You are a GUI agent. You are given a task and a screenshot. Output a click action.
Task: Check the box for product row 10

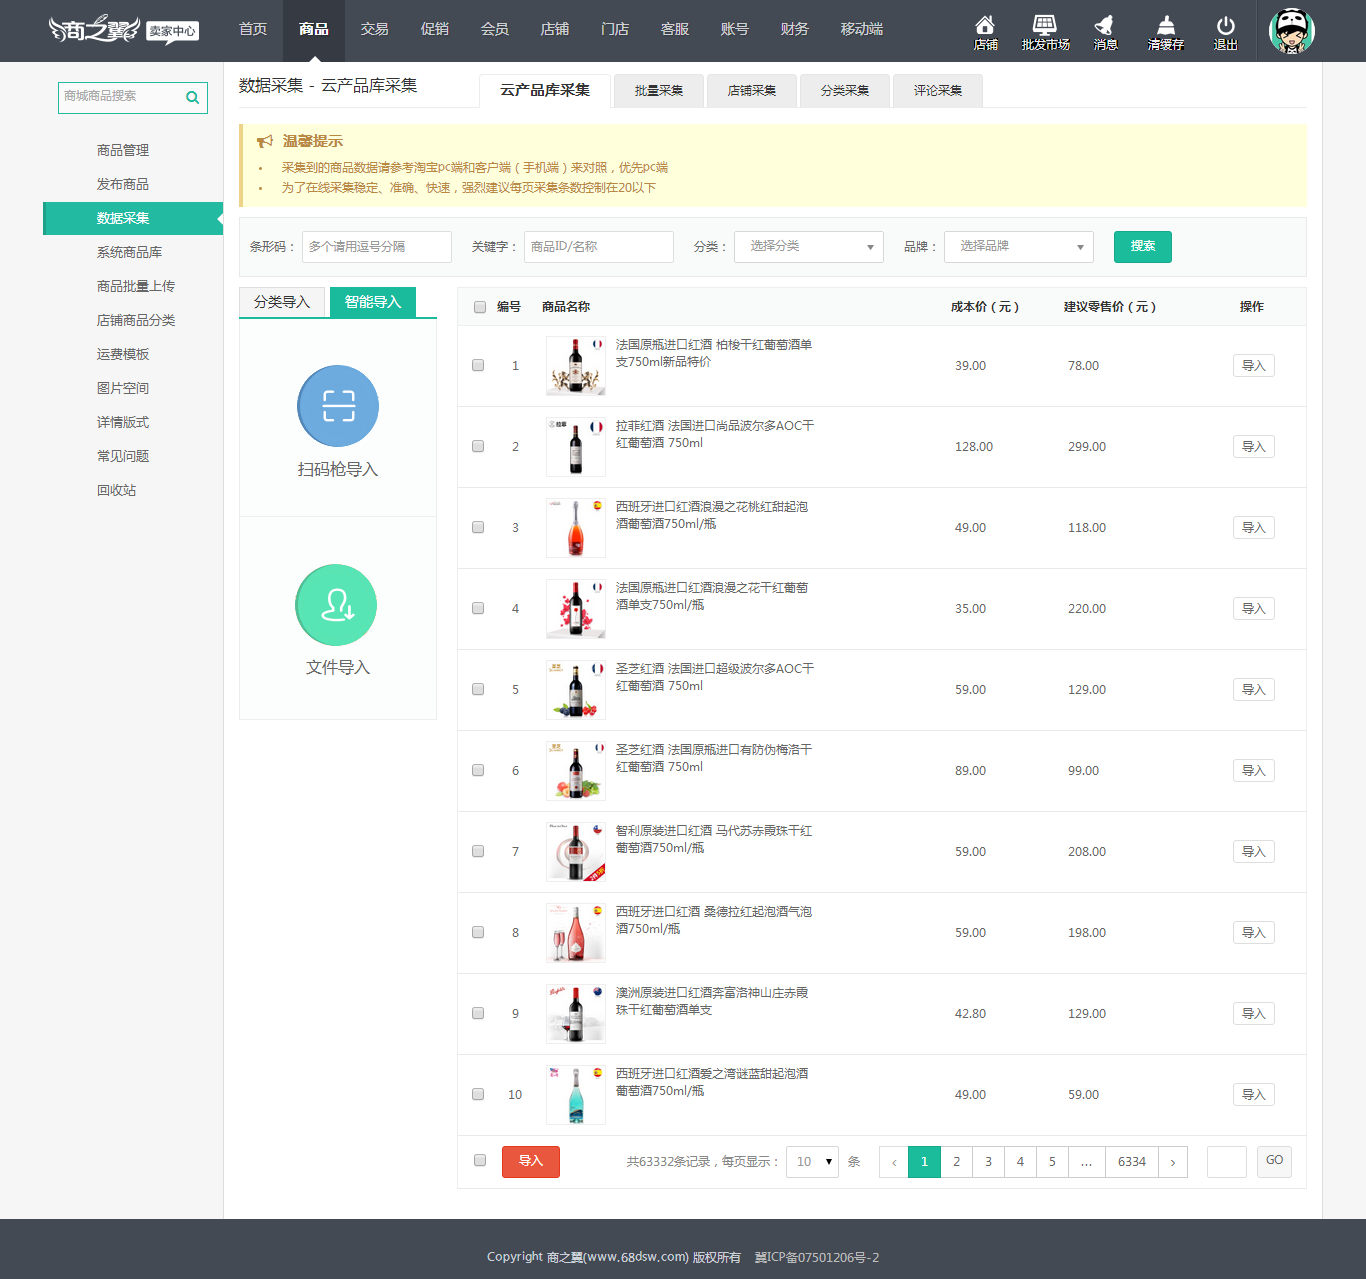(478, 1094)
